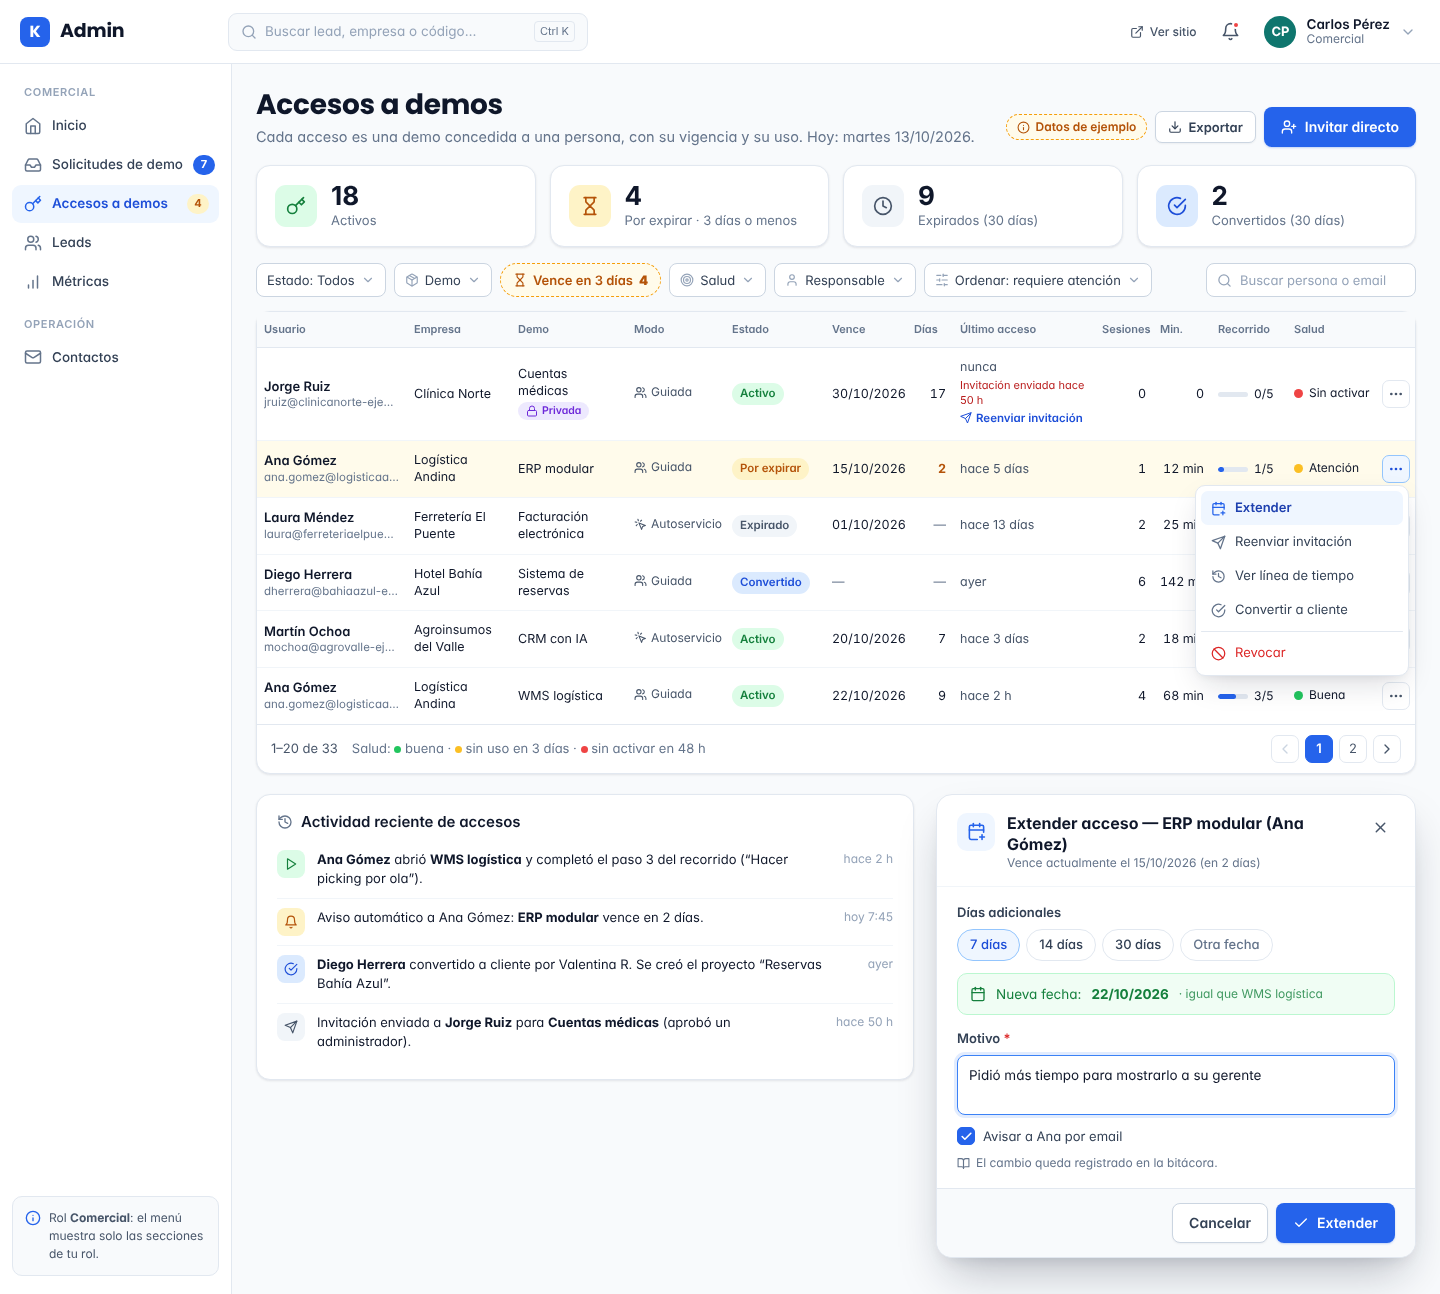Screen dimensions: 1440x1294
Task: Choose Ver línea de tiempo menu item
Action: coord(1302,576)
